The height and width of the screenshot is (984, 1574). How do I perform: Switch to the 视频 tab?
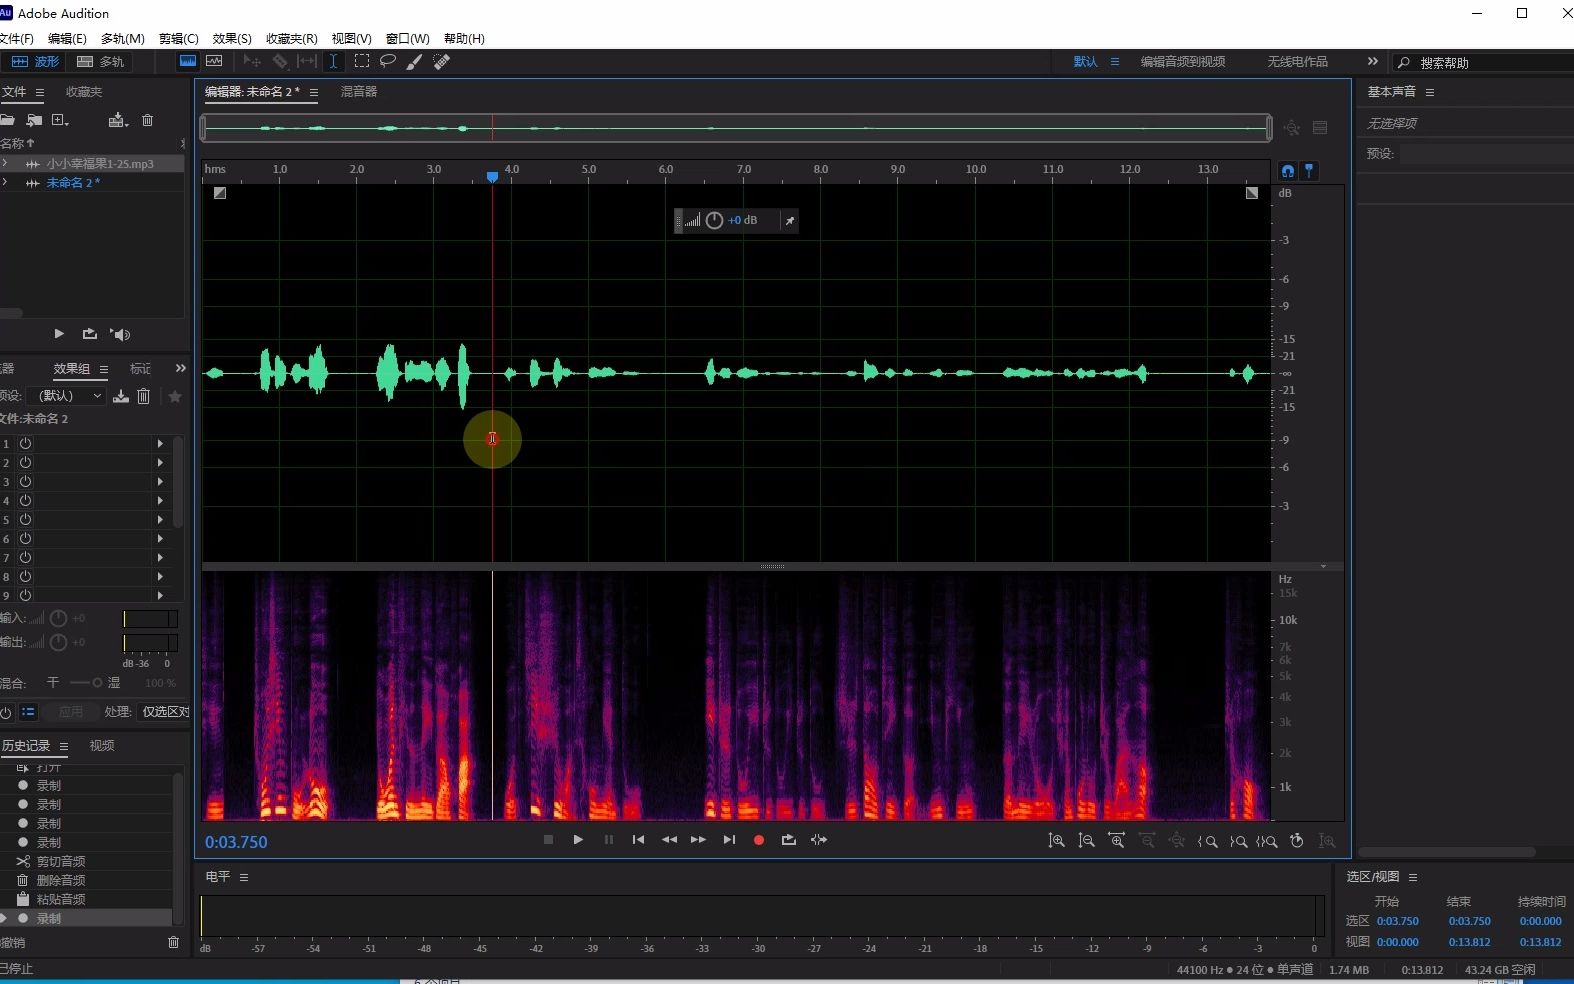(x=102, y=746)
